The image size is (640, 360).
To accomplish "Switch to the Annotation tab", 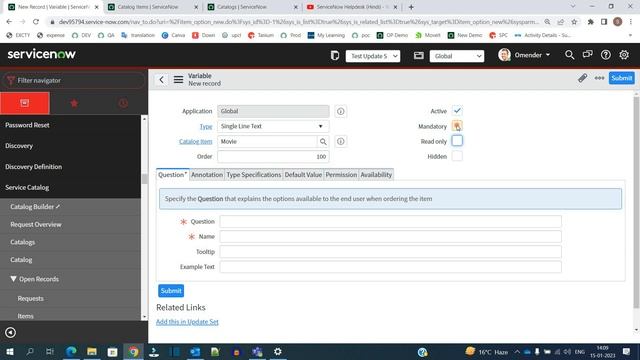I will pyautogui.click(x=207, y=175).
